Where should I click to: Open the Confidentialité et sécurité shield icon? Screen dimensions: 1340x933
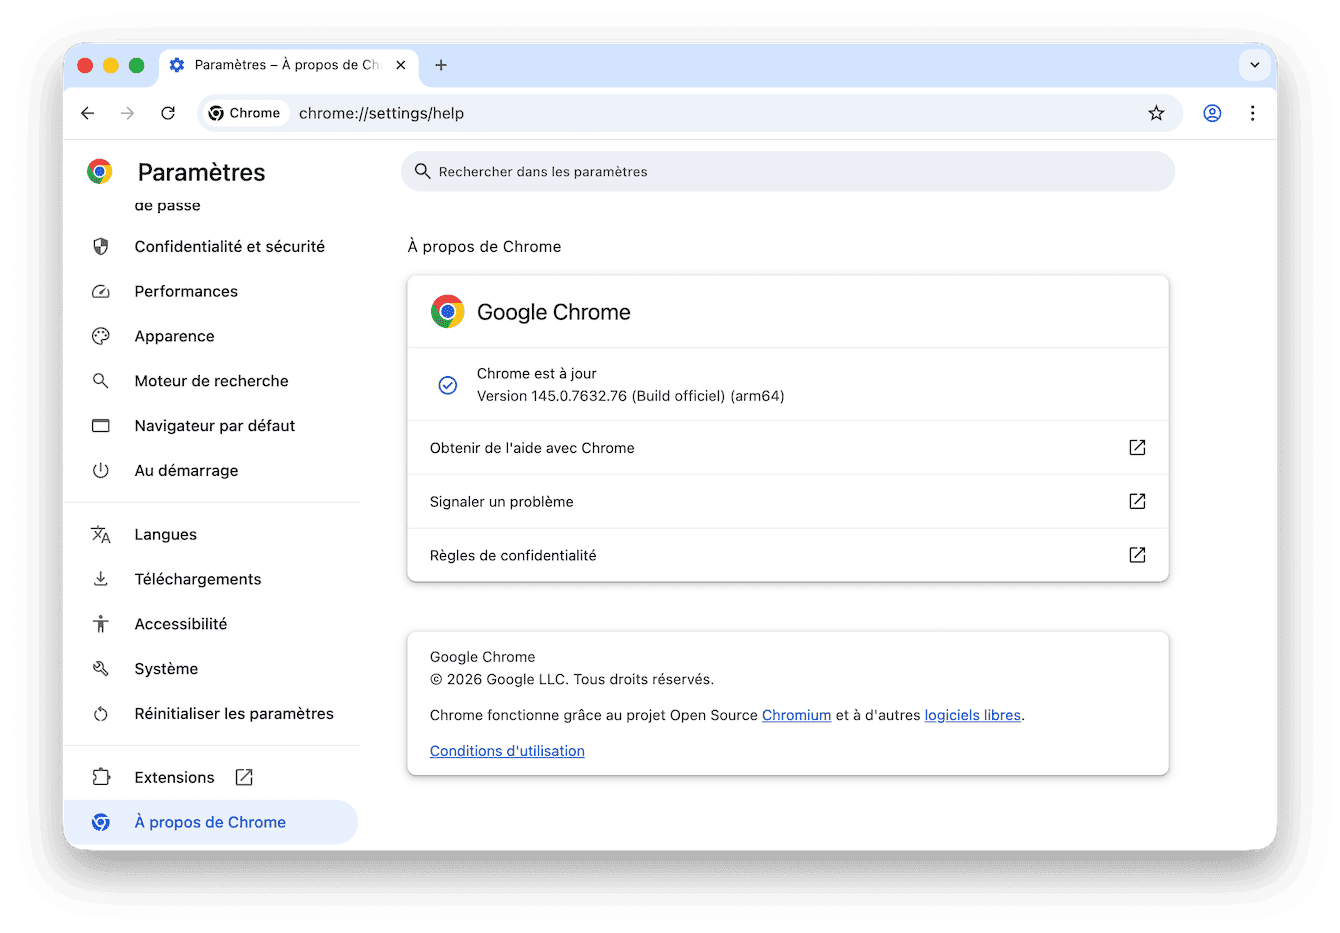[x=101, y=246]
